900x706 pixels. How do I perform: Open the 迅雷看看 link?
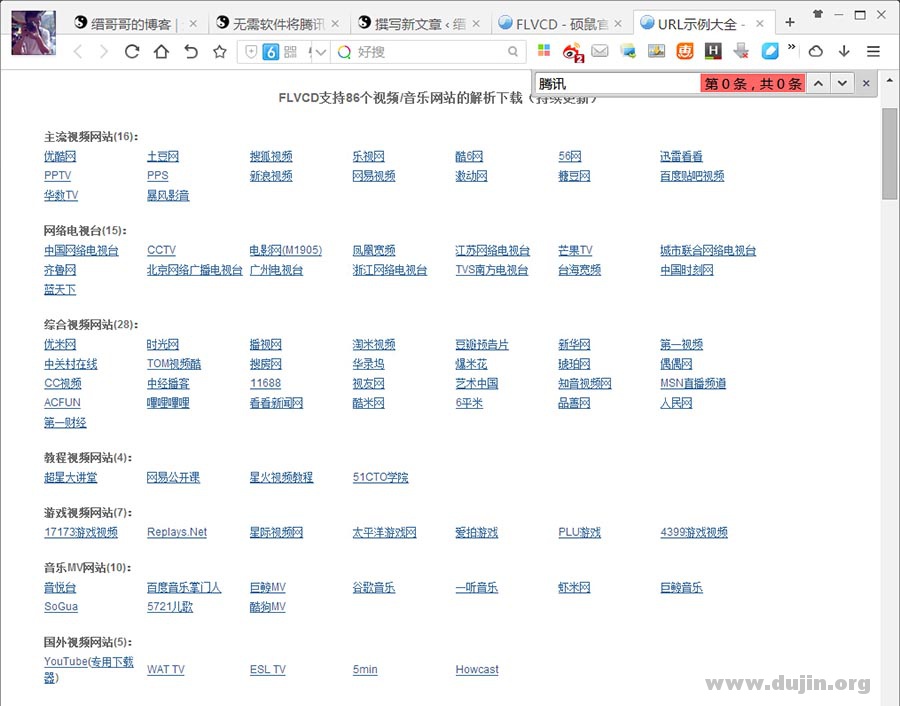pyautogui.click(x=681, y=156)
